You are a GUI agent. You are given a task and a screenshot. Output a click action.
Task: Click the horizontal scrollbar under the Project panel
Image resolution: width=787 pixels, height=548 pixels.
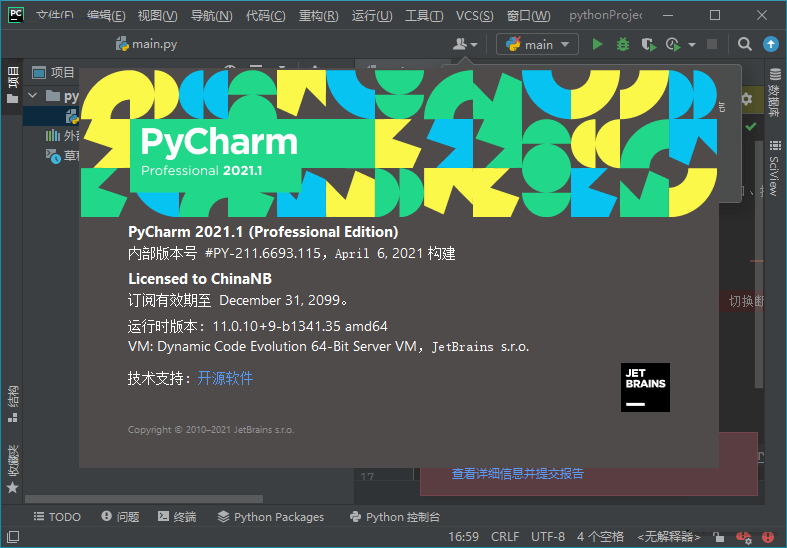coord(144,499)
